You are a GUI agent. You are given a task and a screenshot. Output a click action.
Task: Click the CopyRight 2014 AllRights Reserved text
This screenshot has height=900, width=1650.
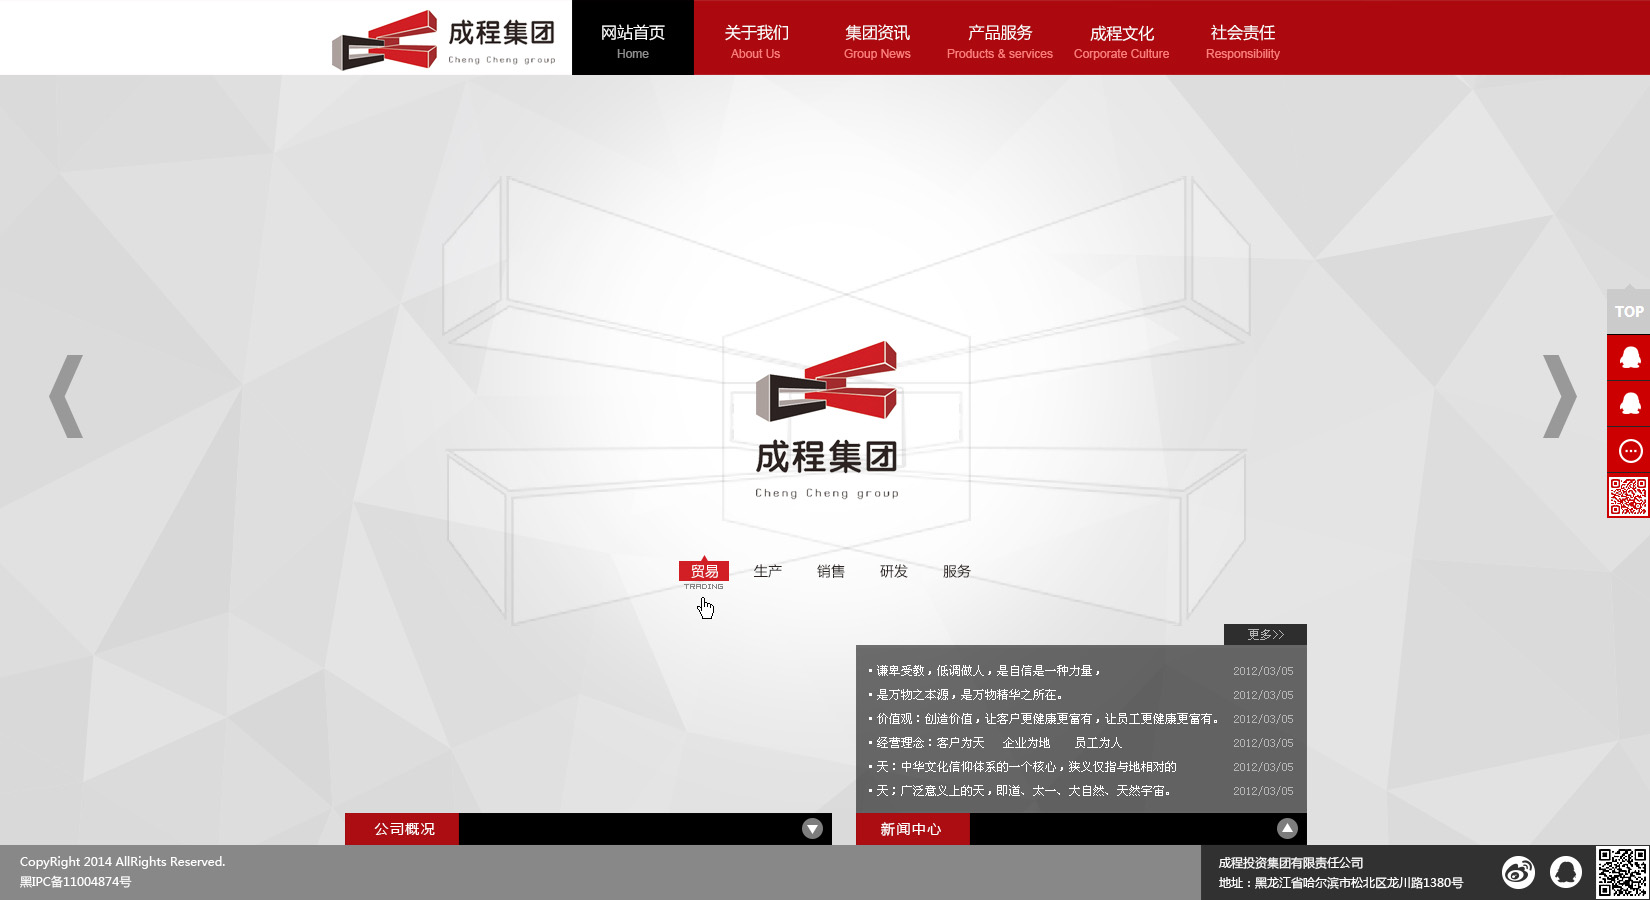click(123, 862)
